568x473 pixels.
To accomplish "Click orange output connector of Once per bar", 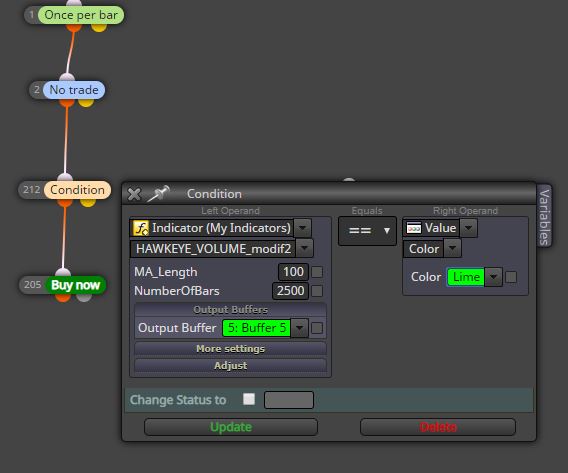I will [74, 28].
